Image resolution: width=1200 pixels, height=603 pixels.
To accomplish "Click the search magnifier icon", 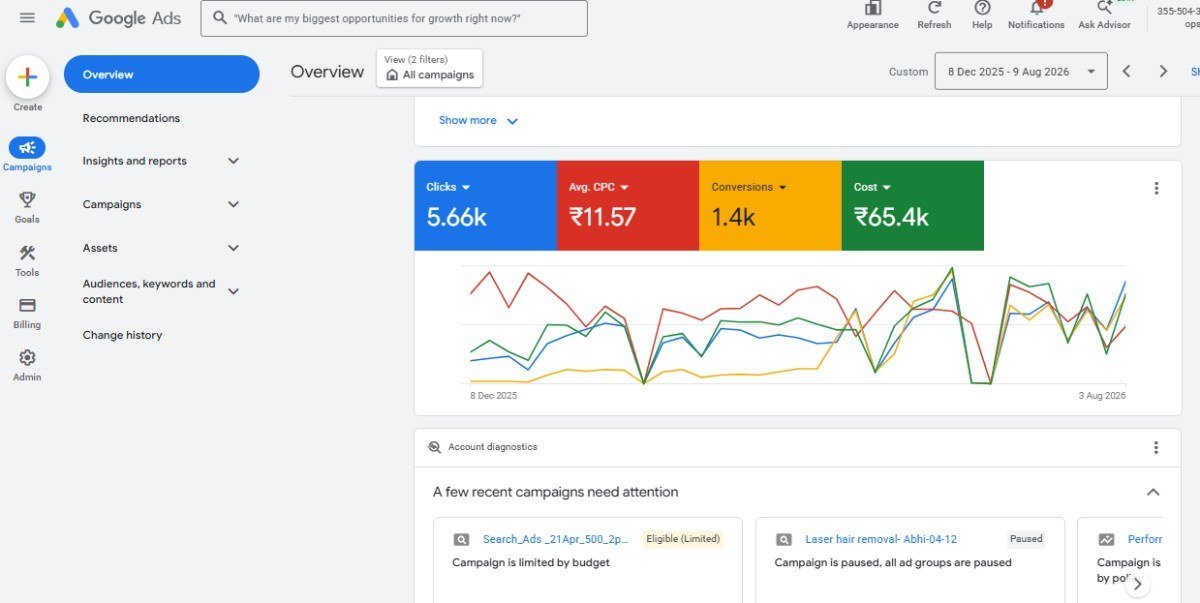I will pyautogui.click(x=220, y=18).
